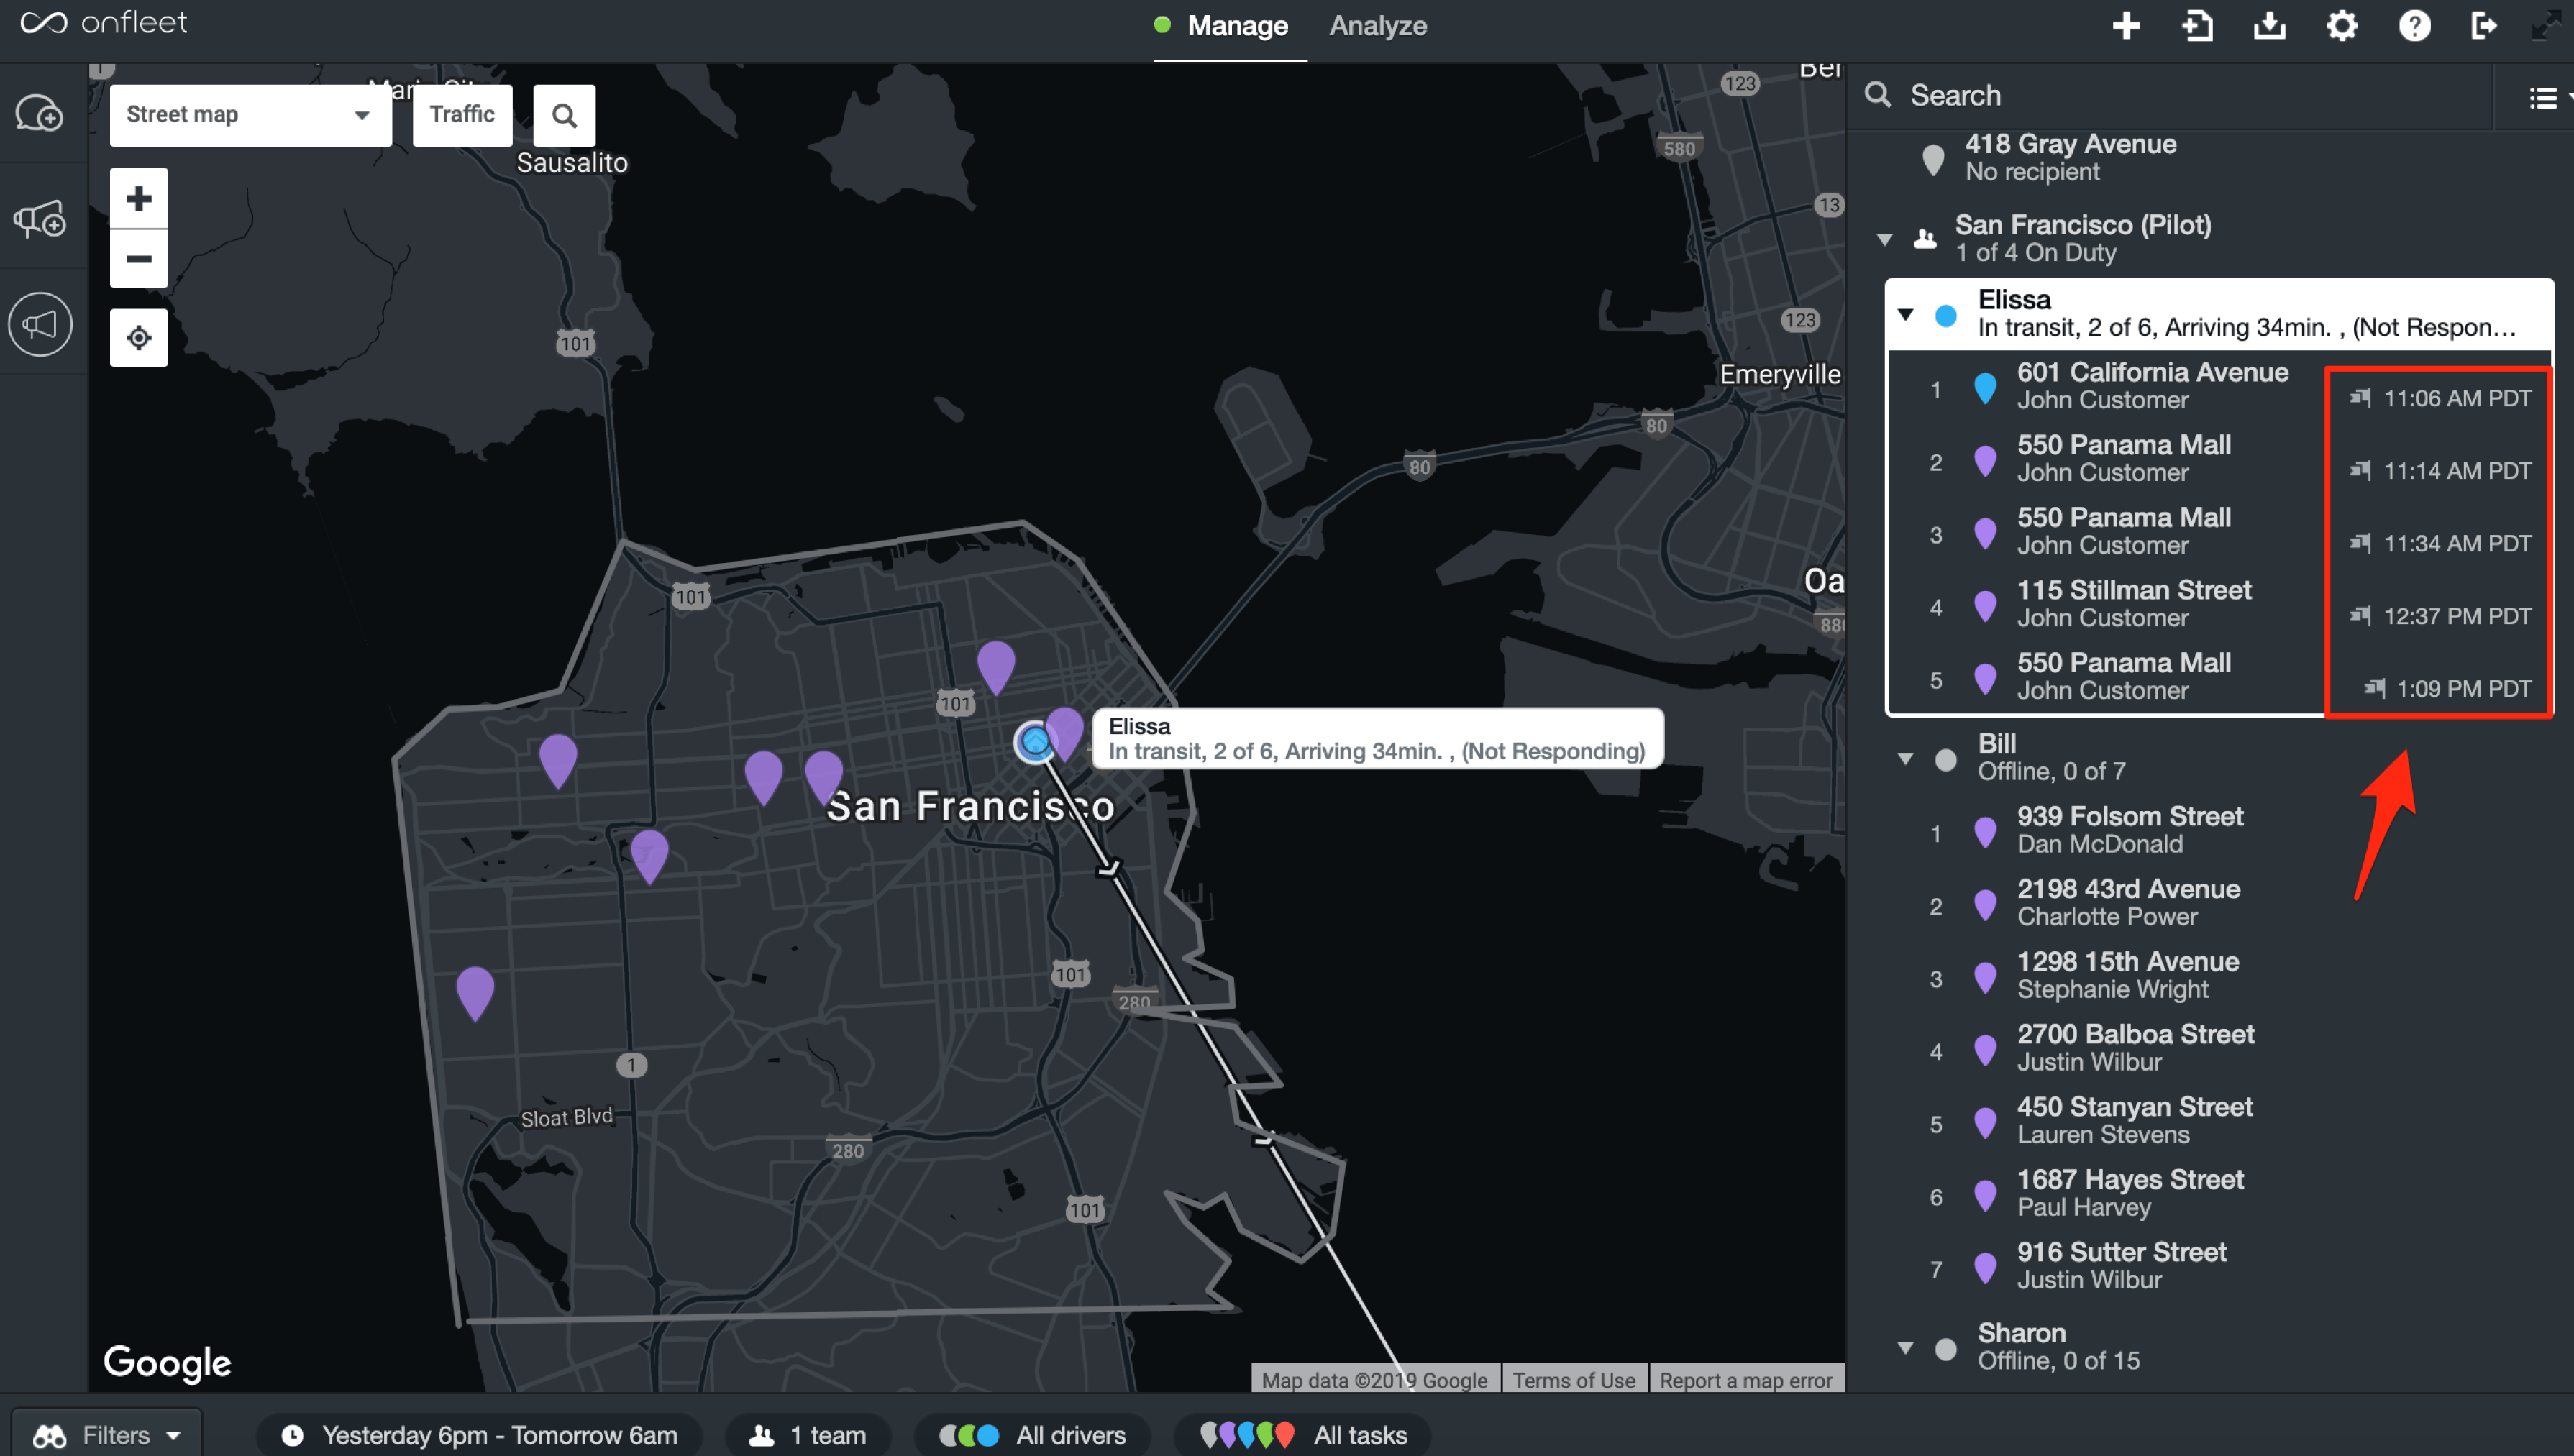Click the logout icon in top bar
This screenshot has width=2574, height=1456.
[x=2484, y=26]
